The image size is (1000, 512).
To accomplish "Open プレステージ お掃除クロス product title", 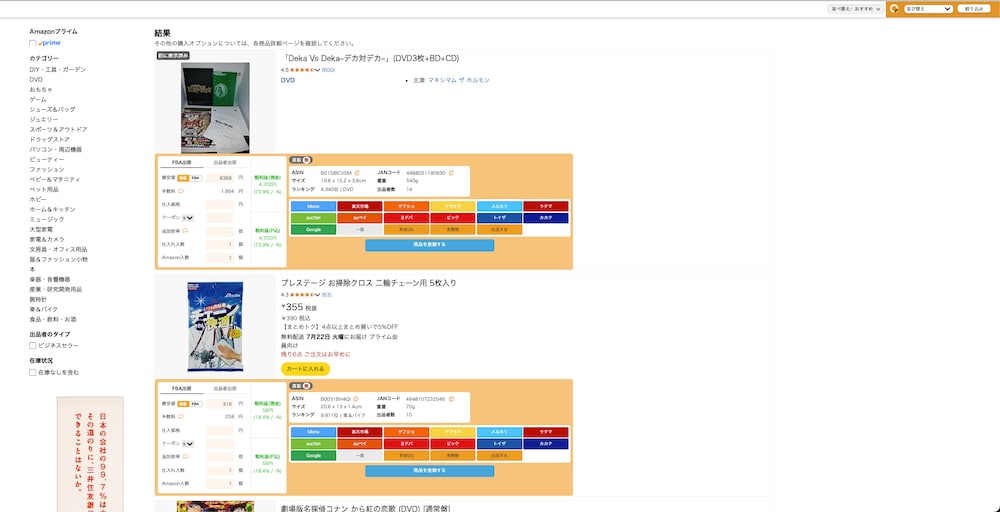I will coord(369,283).
